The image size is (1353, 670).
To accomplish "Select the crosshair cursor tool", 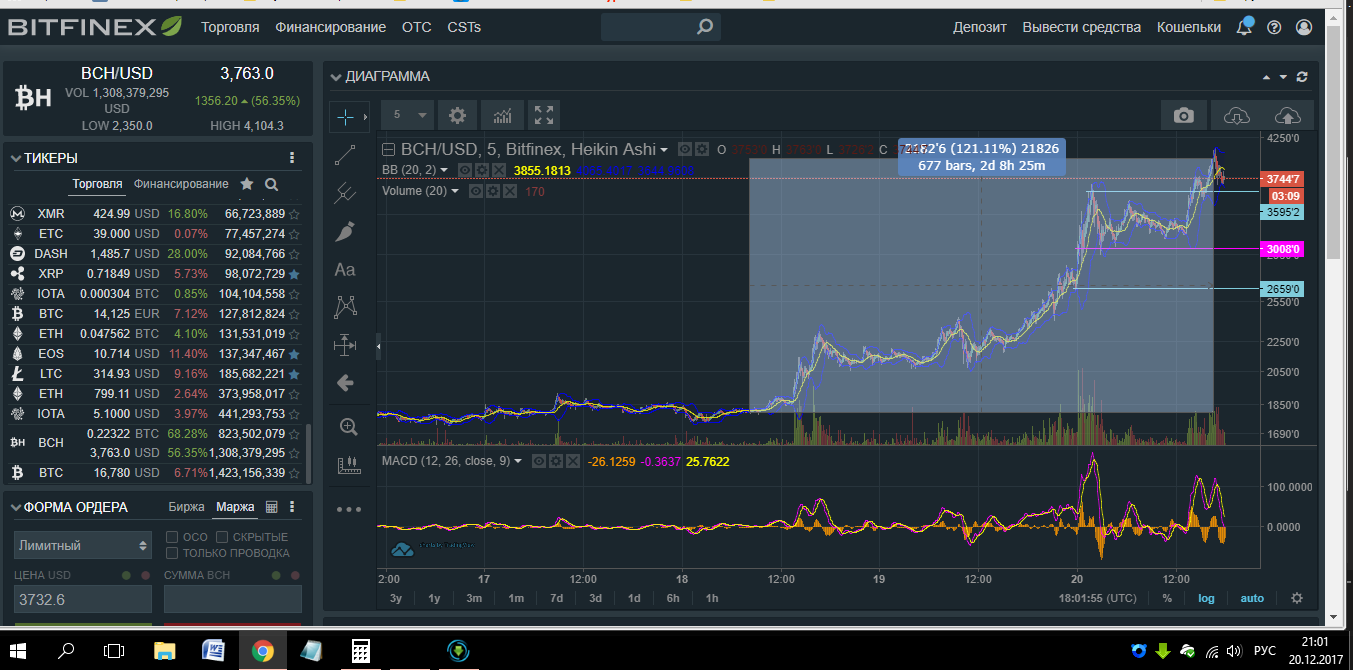I will pyautogui.click(x=346, y=117).
